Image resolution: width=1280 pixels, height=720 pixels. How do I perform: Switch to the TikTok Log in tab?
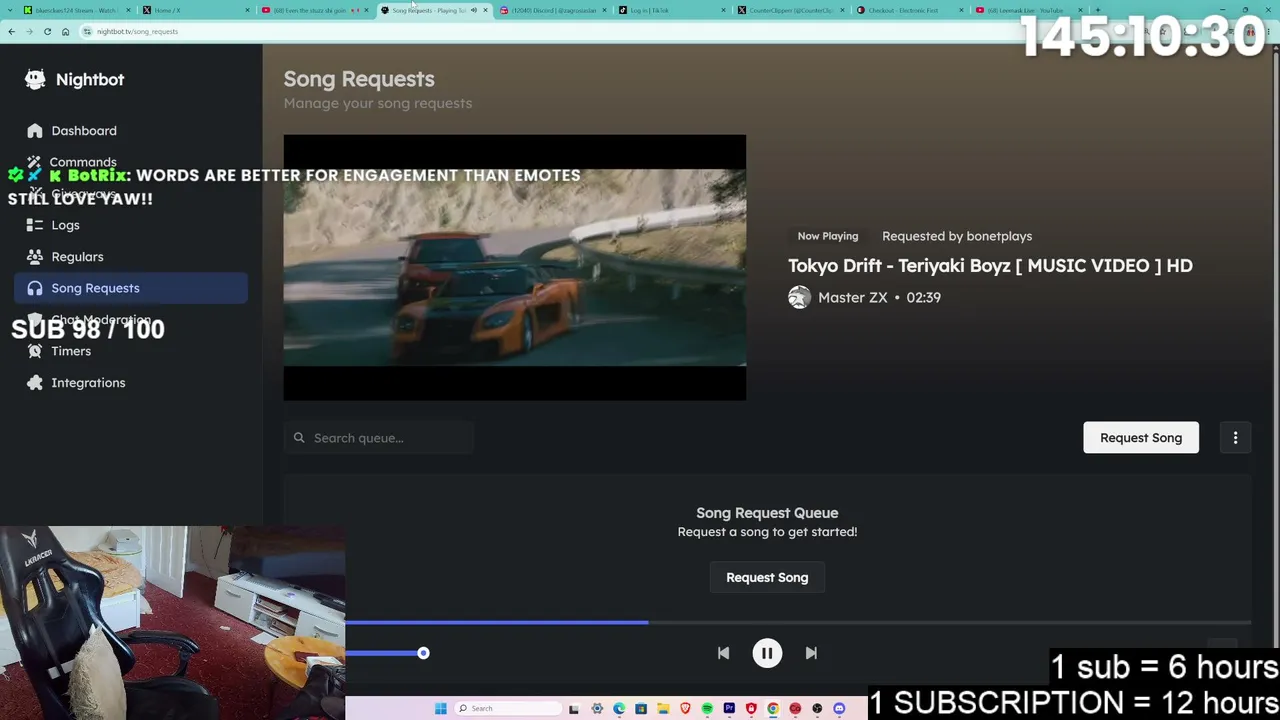(671, 10)
